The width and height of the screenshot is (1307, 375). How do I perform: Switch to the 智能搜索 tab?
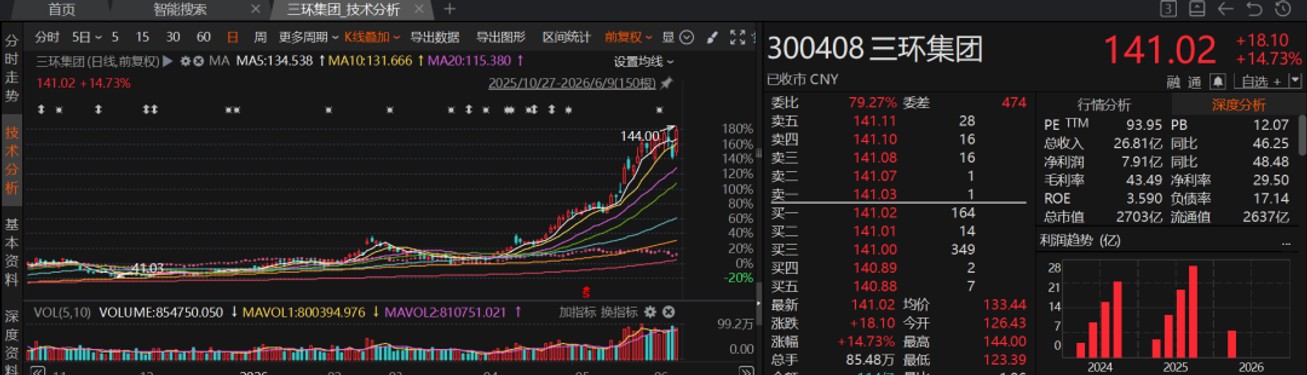181,9
